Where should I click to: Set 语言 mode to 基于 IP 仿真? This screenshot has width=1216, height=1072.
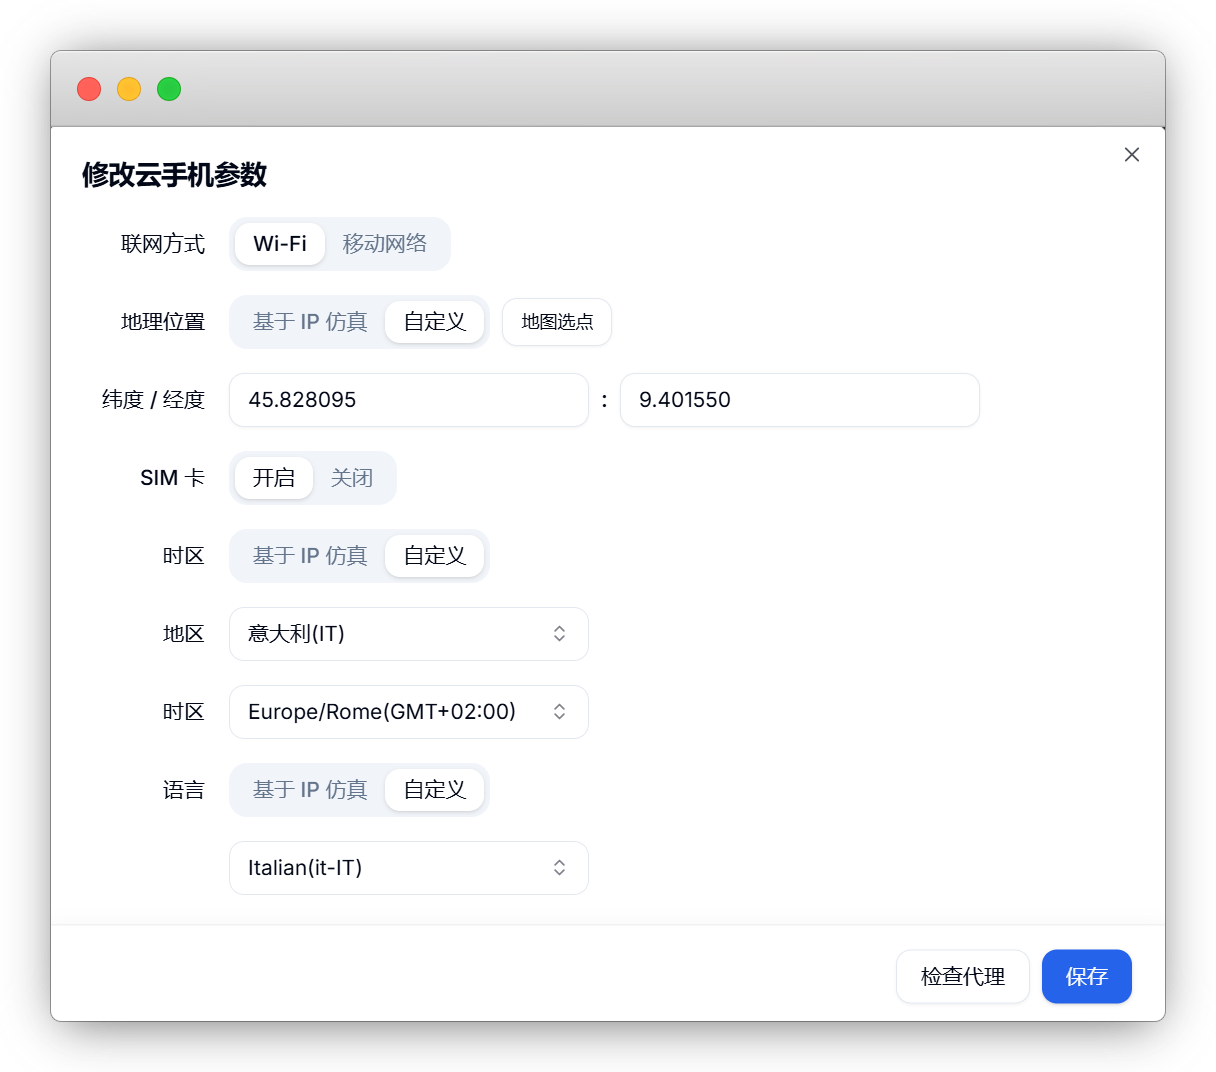[309, 790]
